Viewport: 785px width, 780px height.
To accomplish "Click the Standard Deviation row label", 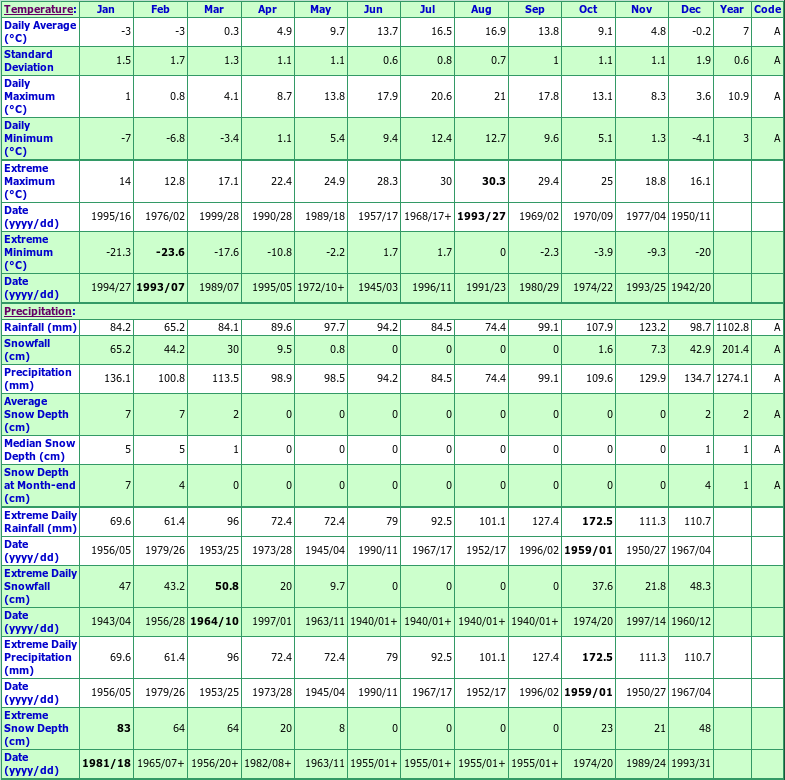I will 29,61.
